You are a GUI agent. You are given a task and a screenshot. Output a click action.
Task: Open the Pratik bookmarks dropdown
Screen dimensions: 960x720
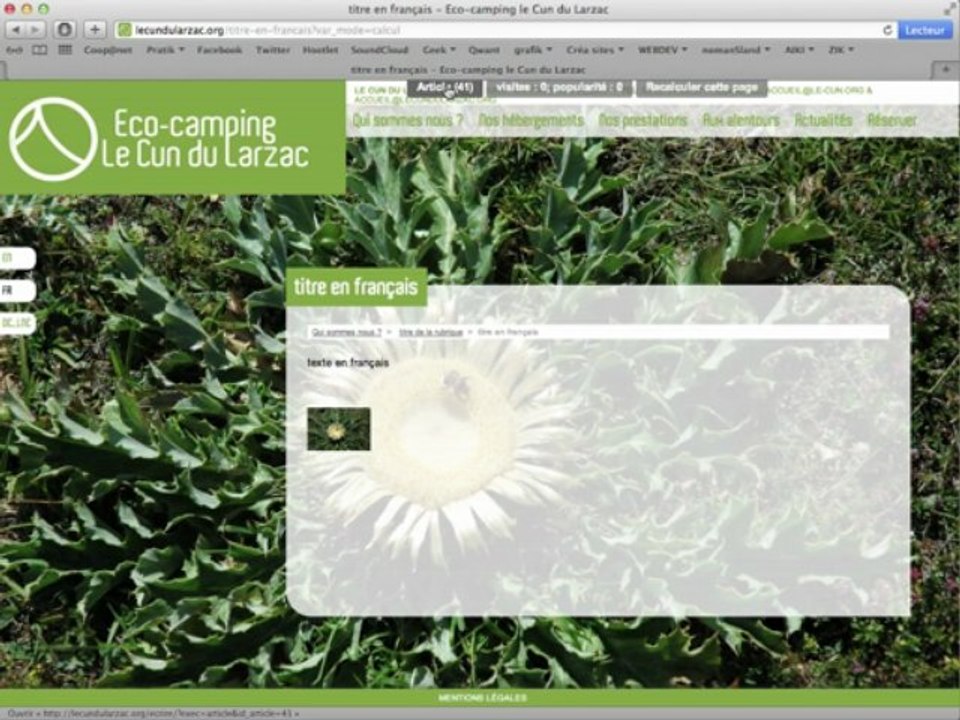[165, 50]
